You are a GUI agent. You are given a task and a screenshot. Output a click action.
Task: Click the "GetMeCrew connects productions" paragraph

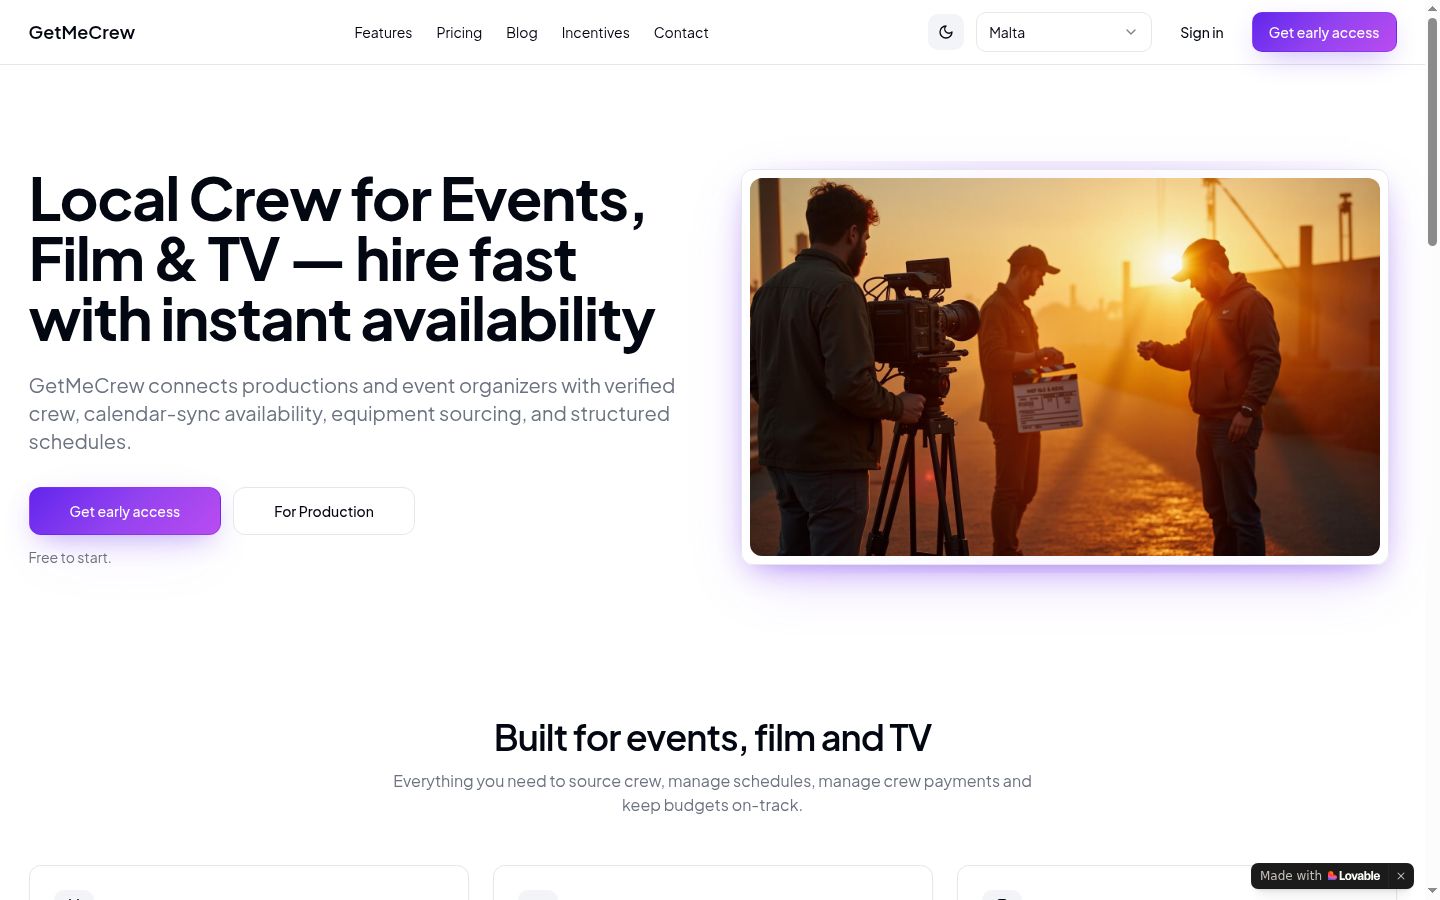coord(352,414)
